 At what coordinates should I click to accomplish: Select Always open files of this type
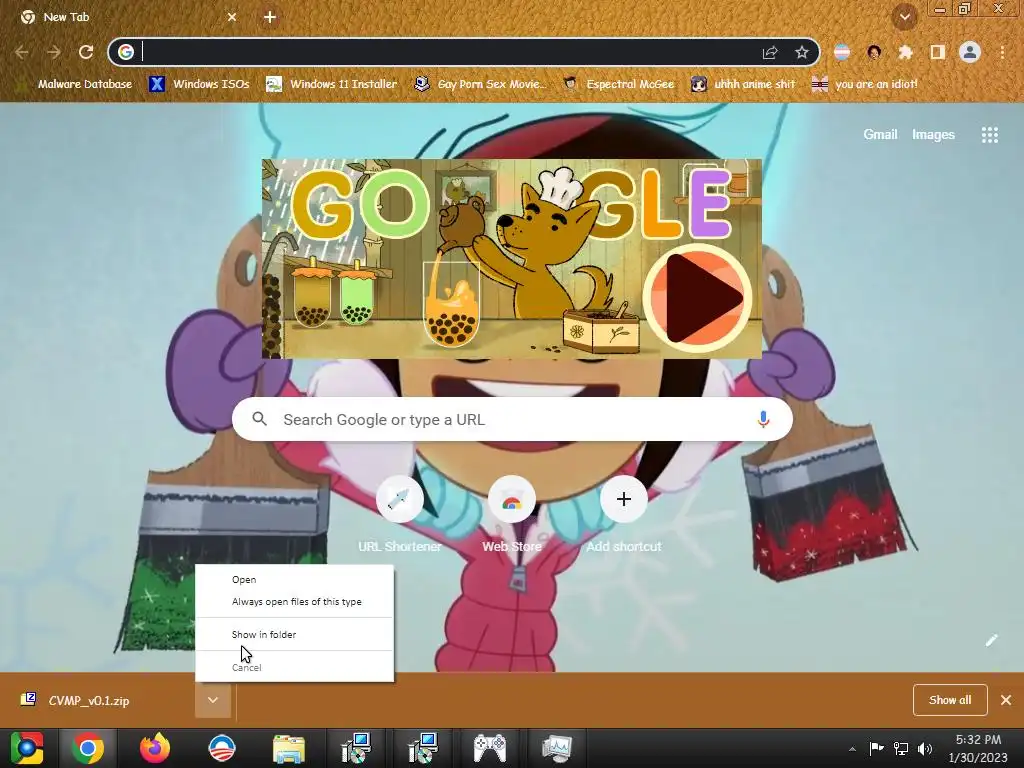click(296, 601)
